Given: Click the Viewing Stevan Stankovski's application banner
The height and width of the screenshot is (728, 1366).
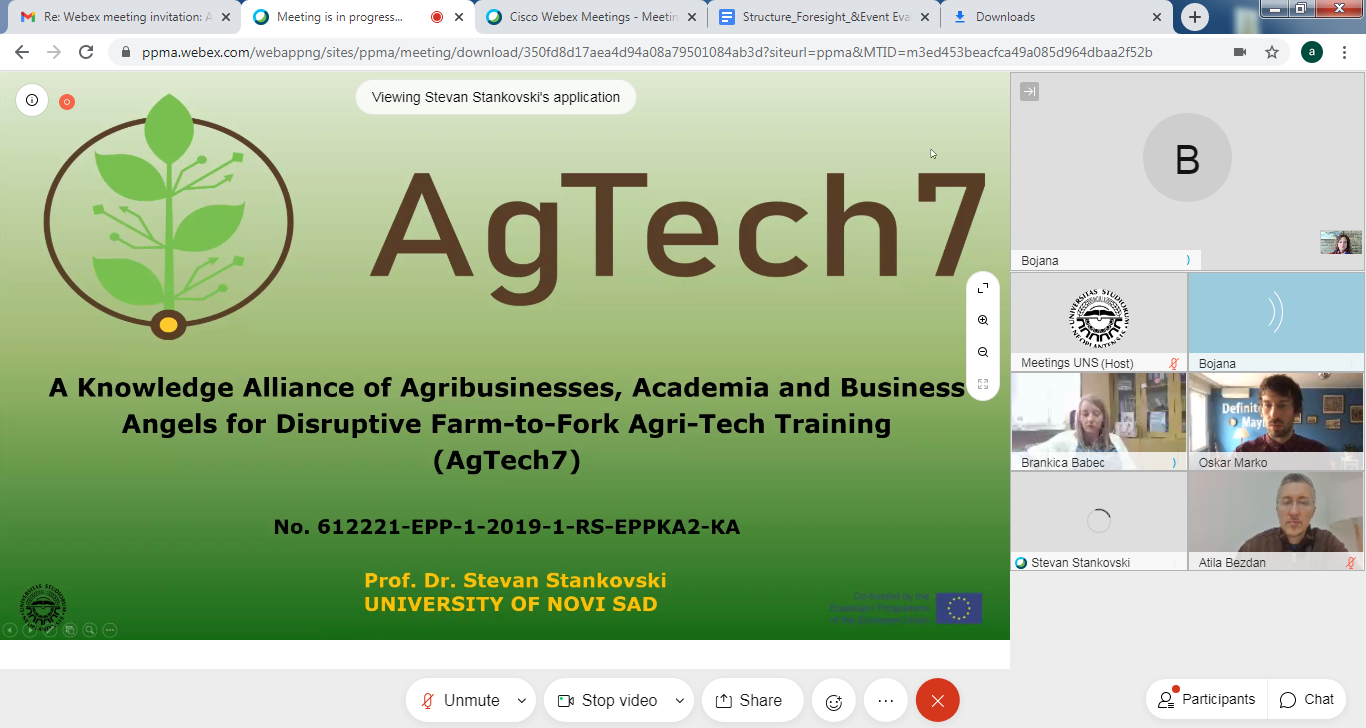Looking at the screenshot, I should [x=496, y=97].
